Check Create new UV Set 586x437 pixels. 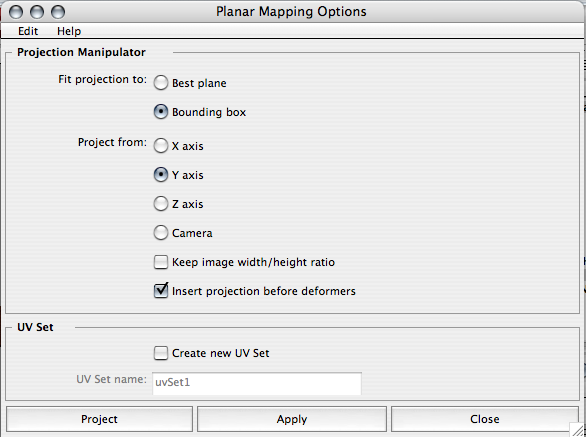161,353
